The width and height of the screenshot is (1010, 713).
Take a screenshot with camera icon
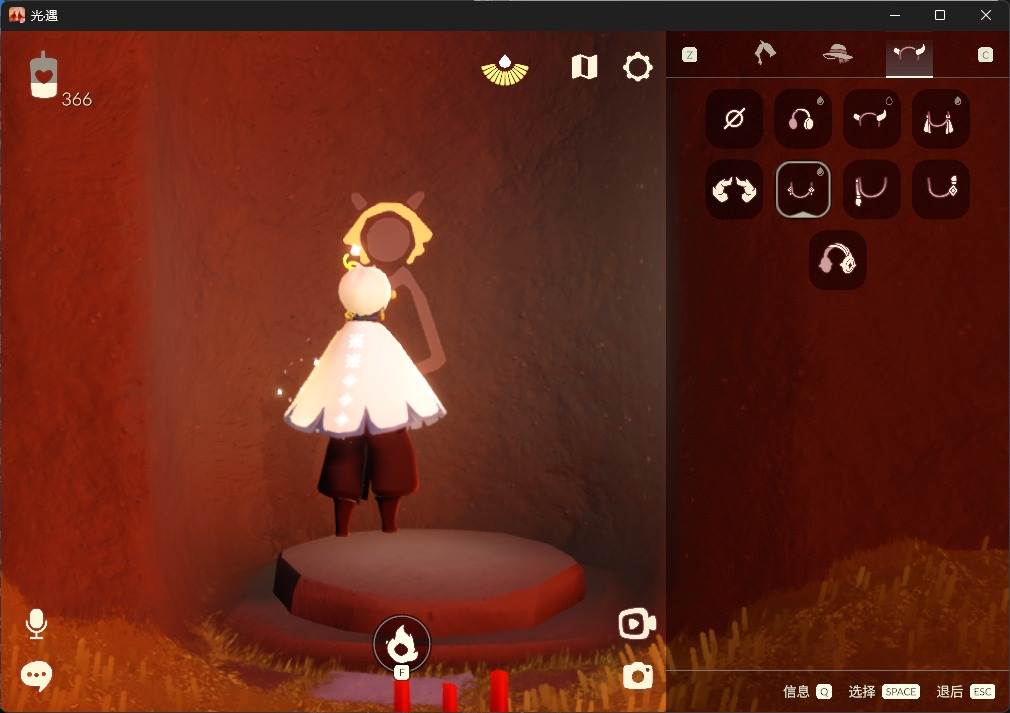(x=638, y=676)
